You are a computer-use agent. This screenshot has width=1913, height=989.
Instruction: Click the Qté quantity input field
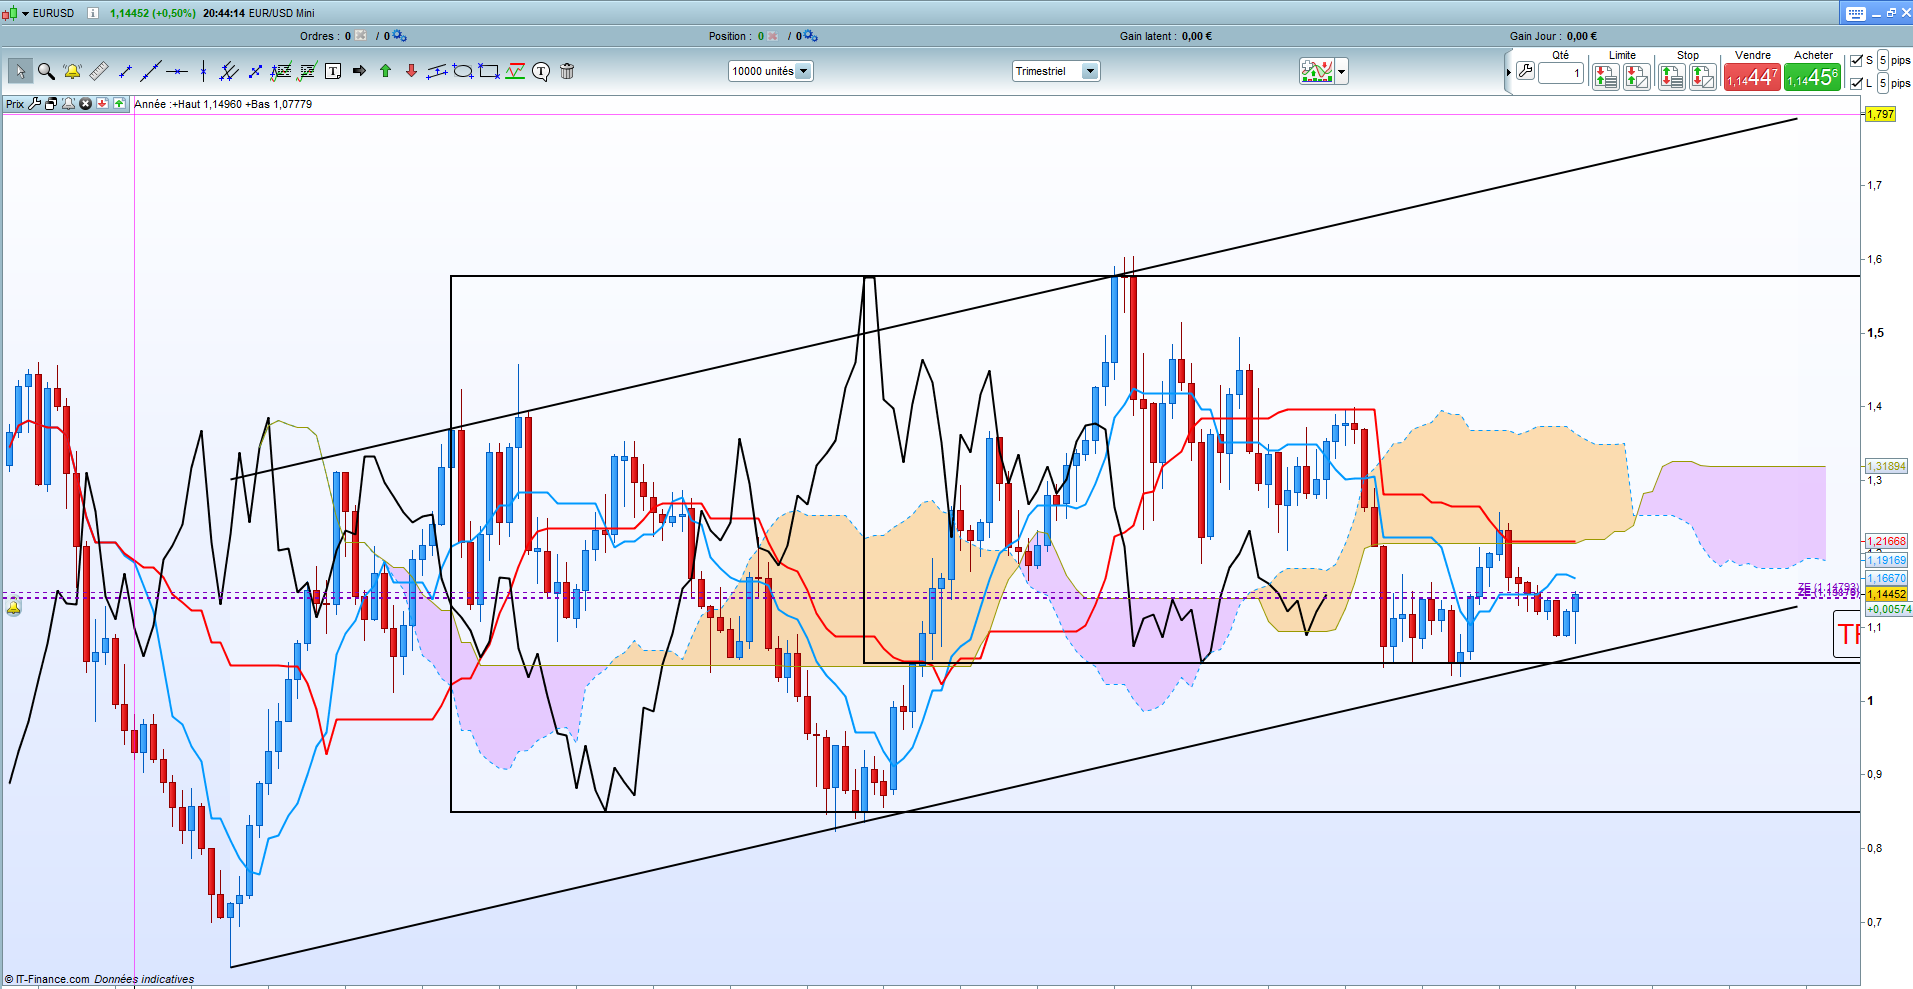pos(1561,73)
